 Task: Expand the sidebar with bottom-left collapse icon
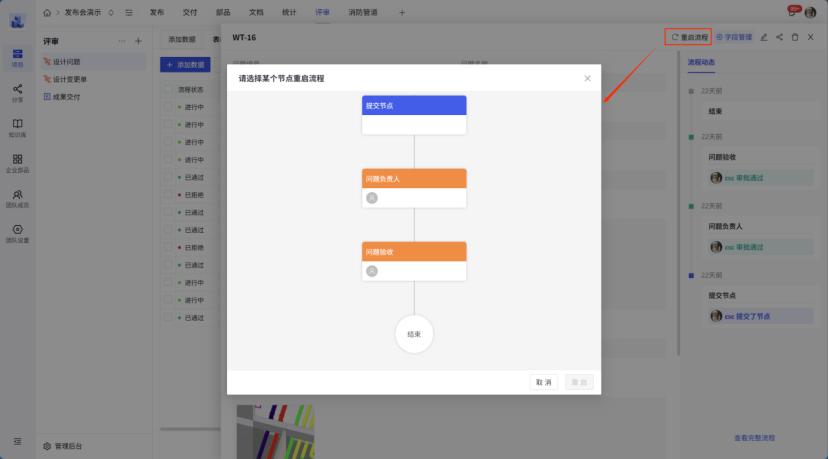click(x=18, y=441)
